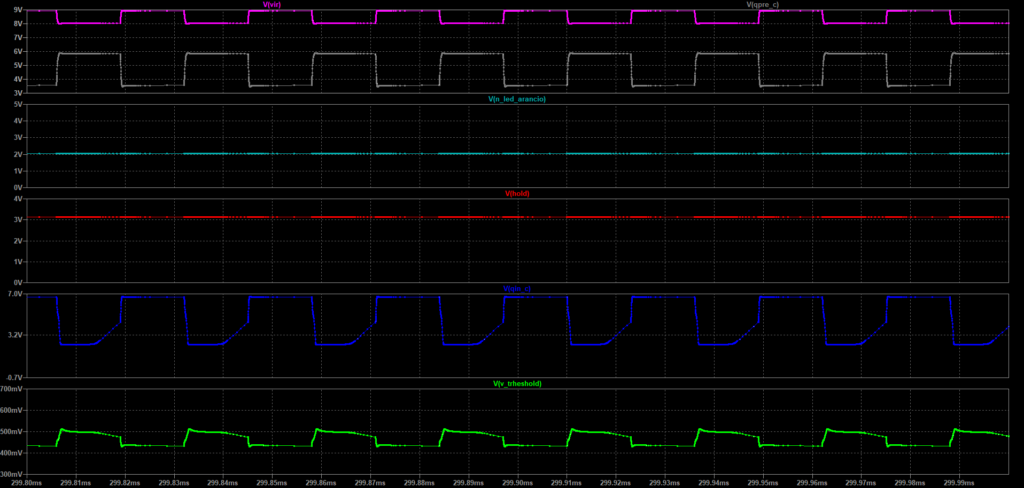Click the 299.88ms time axis label
The image size is (1024, 488).
419,483
